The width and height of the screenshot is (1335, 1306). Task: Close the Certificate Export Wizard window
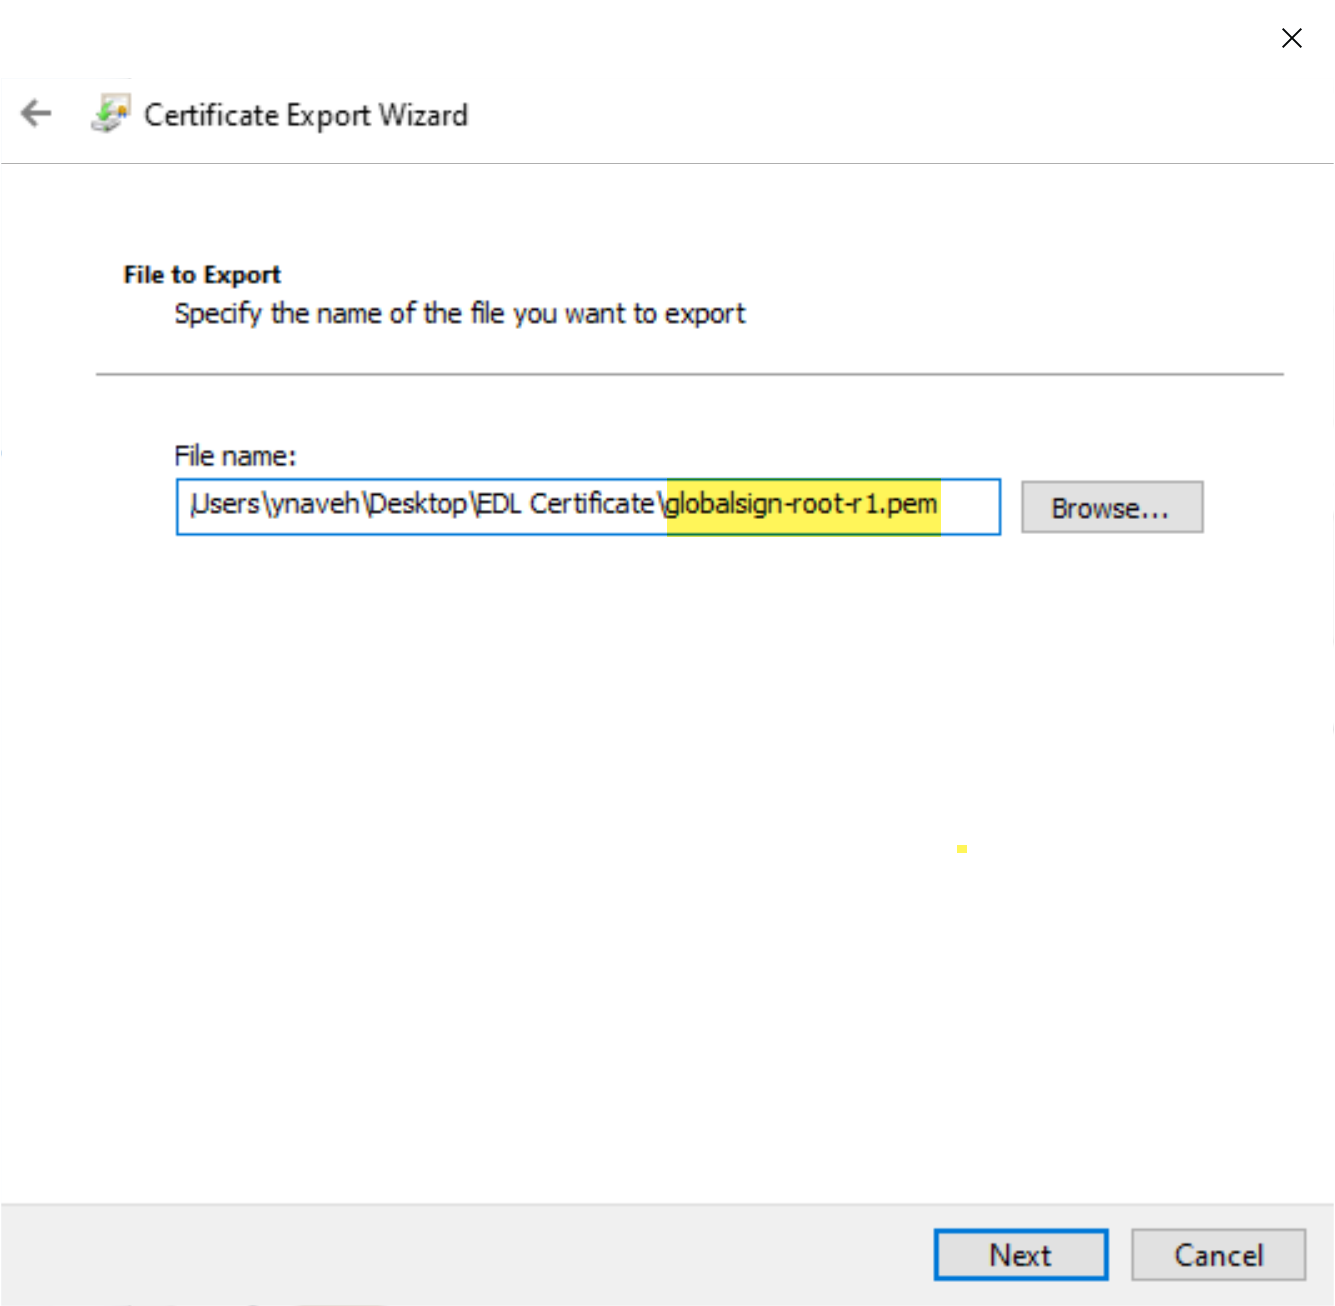click(1291, 38)
